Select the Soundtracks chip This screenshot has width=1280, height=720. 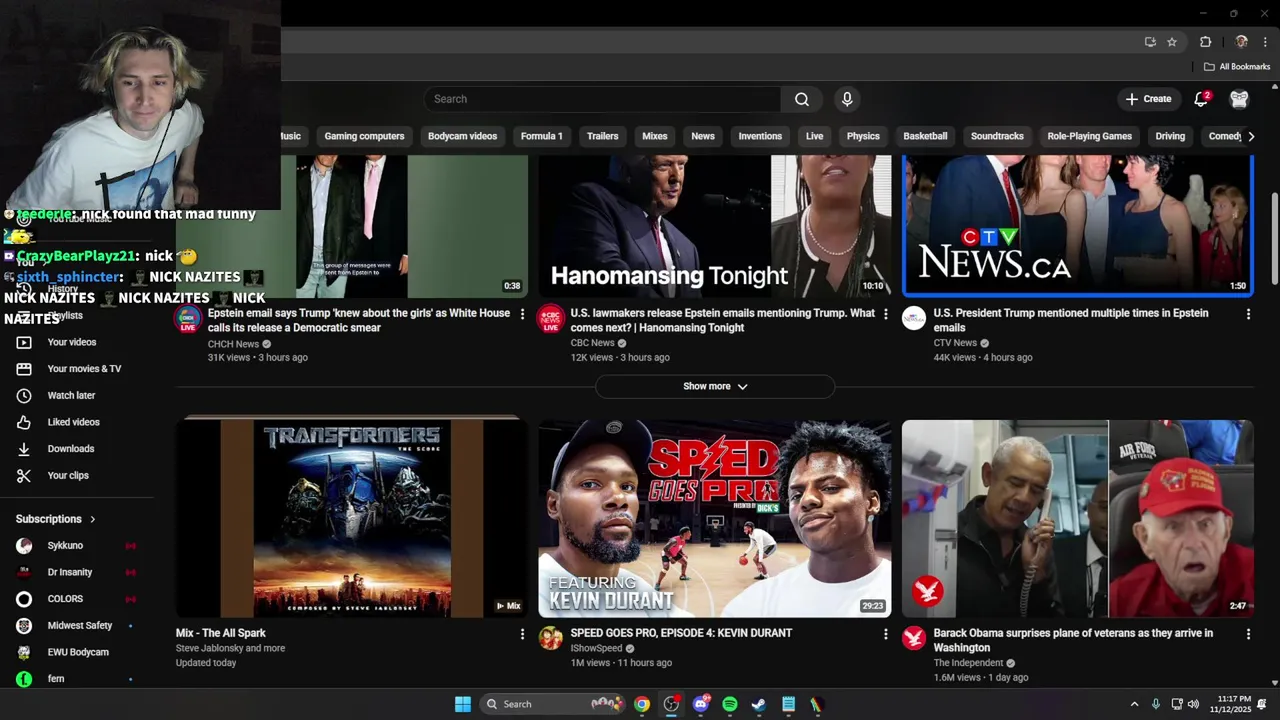pos(997,136)
